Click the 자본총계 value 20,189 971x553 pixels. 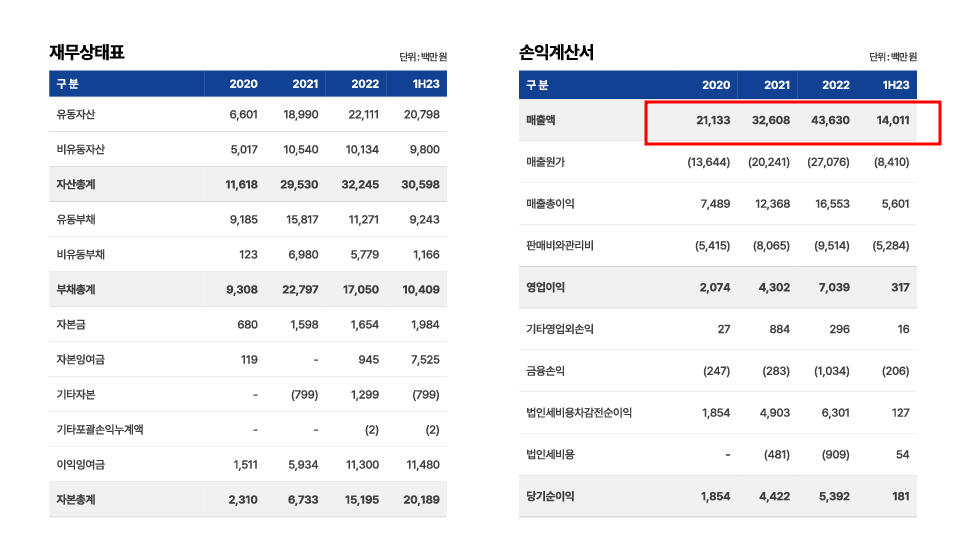click(422, 499)
